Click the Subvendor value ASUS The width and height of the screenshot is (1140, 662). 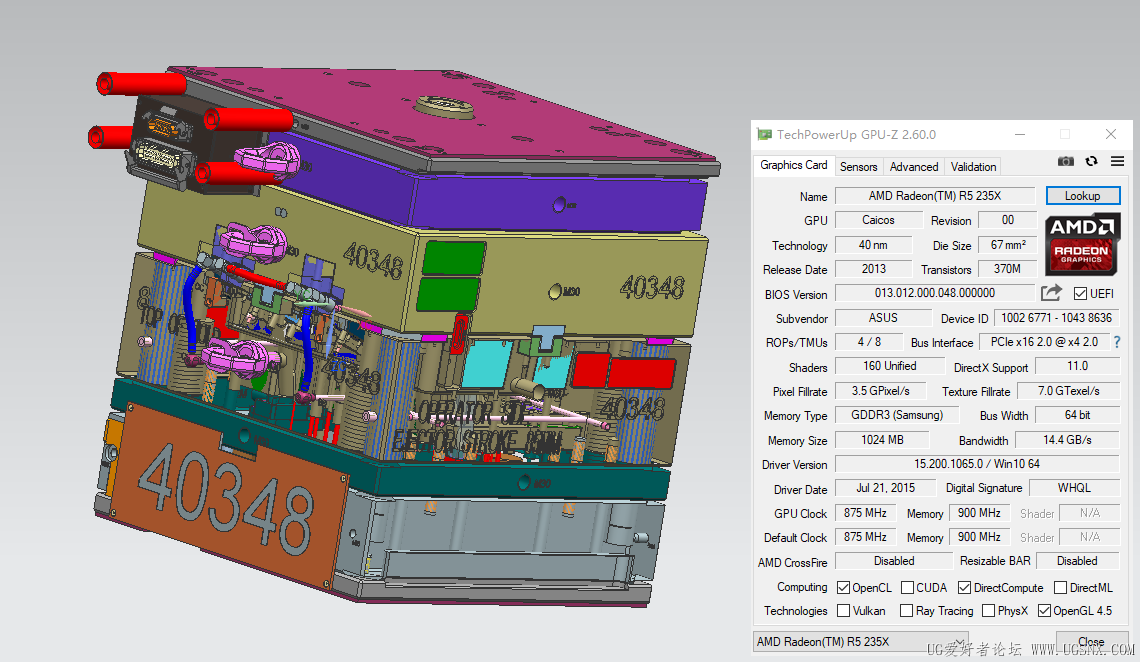pos(883,318)
